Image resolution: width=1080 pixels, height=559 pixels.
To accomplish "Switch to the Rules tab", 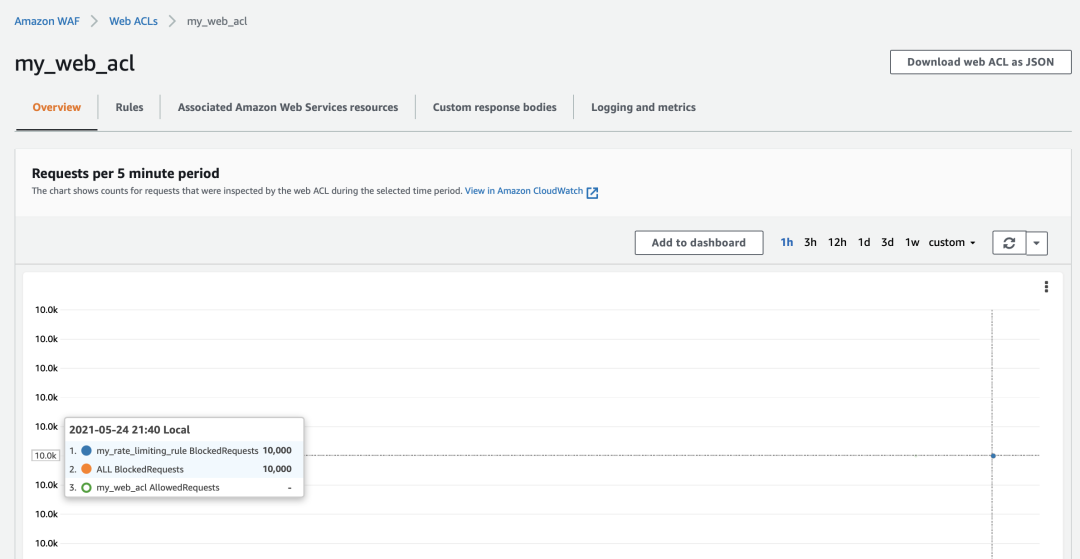I will [129, 107].
